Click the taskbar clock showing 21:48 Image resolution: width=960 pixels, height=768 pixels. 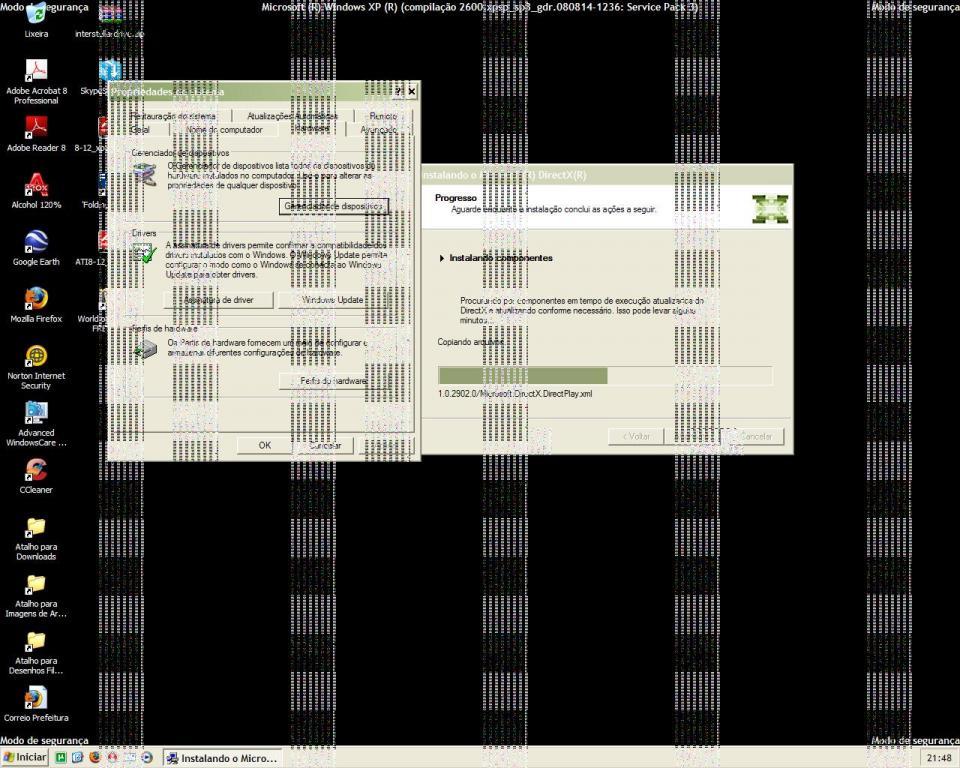click(x=939, y=758)
